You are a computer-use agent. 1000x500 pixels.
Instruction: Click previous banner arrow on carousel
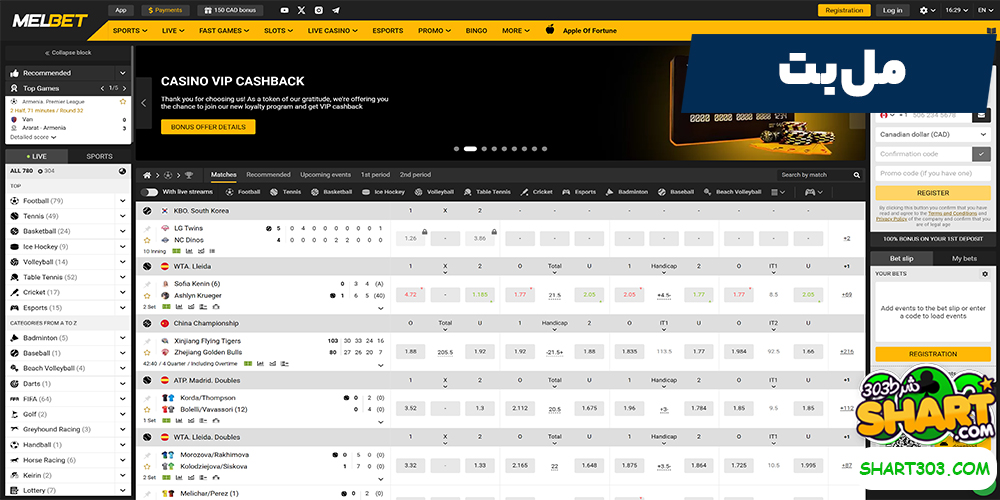tap(143, 102)
